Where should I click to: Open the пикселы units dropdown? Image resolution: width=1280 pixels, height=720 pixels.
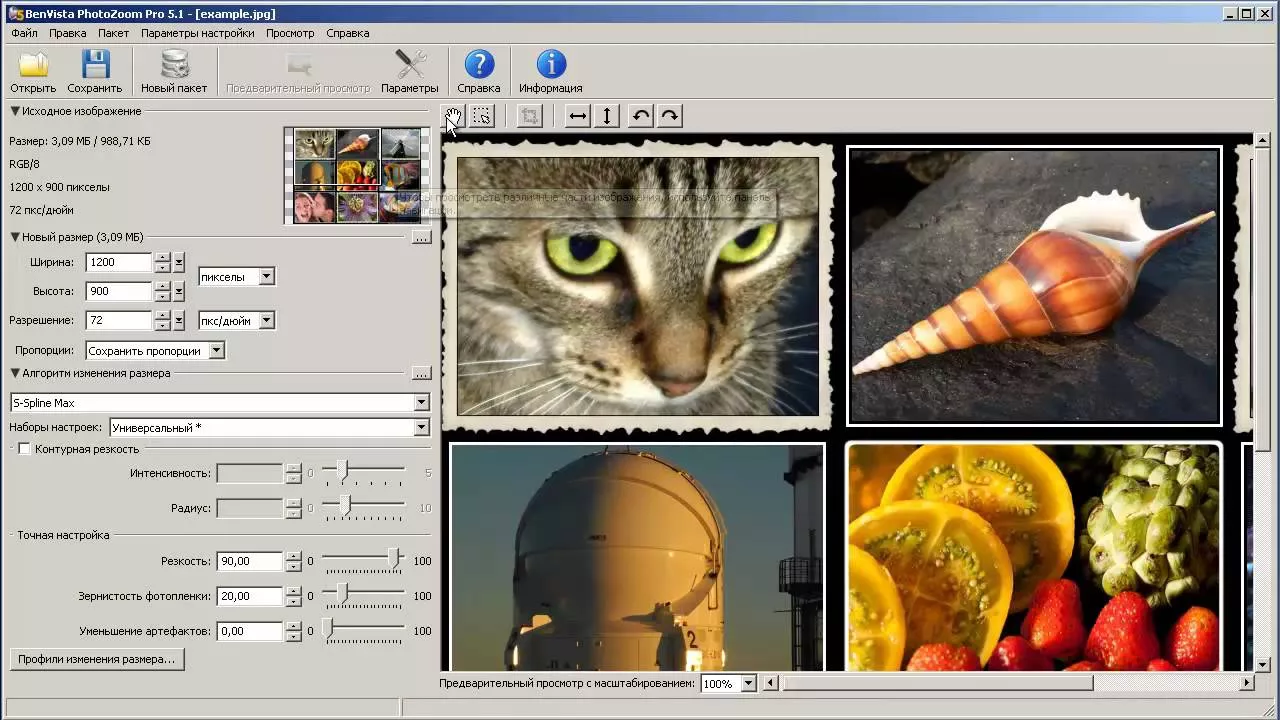[x=266, y=277]
